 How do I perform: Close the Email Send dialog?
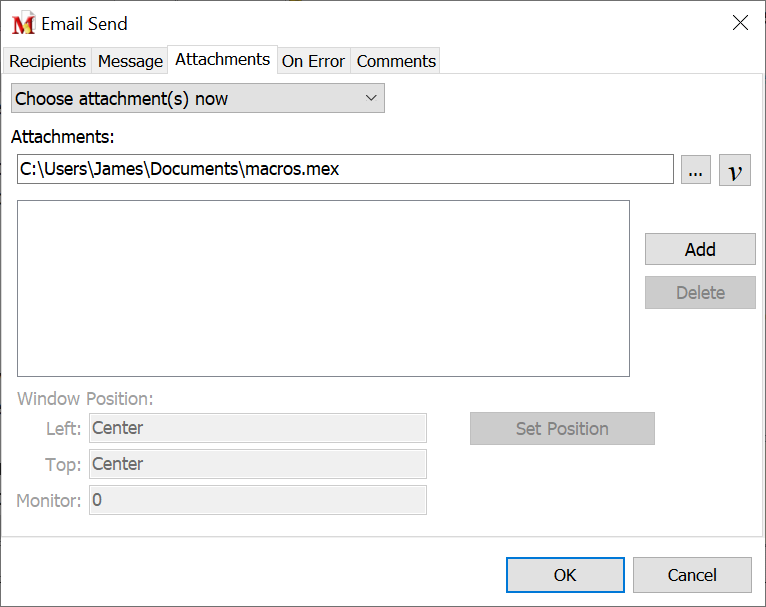[740, 23]
